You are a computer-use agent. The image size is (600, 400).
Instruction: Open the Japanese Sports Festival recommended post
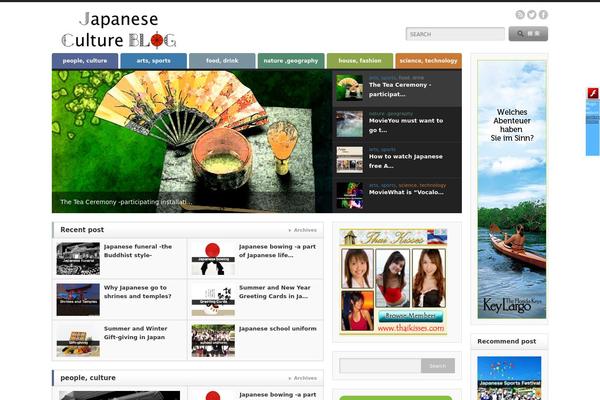509,378
